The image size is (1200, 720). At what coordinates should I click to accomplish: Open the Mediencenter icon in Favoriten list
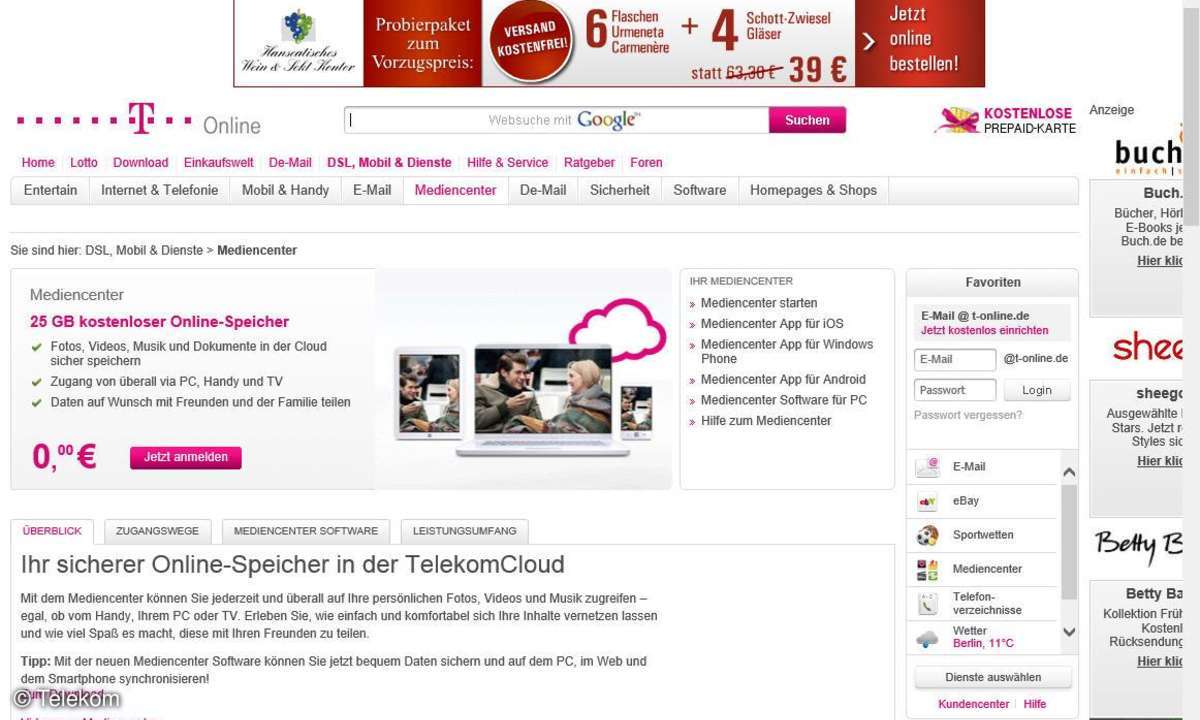928,569
